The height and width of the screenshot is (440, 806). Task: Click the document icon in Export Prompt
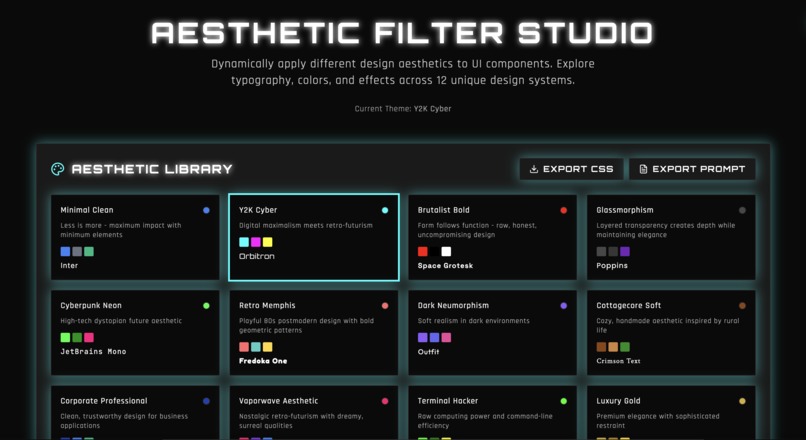(643, 169)
